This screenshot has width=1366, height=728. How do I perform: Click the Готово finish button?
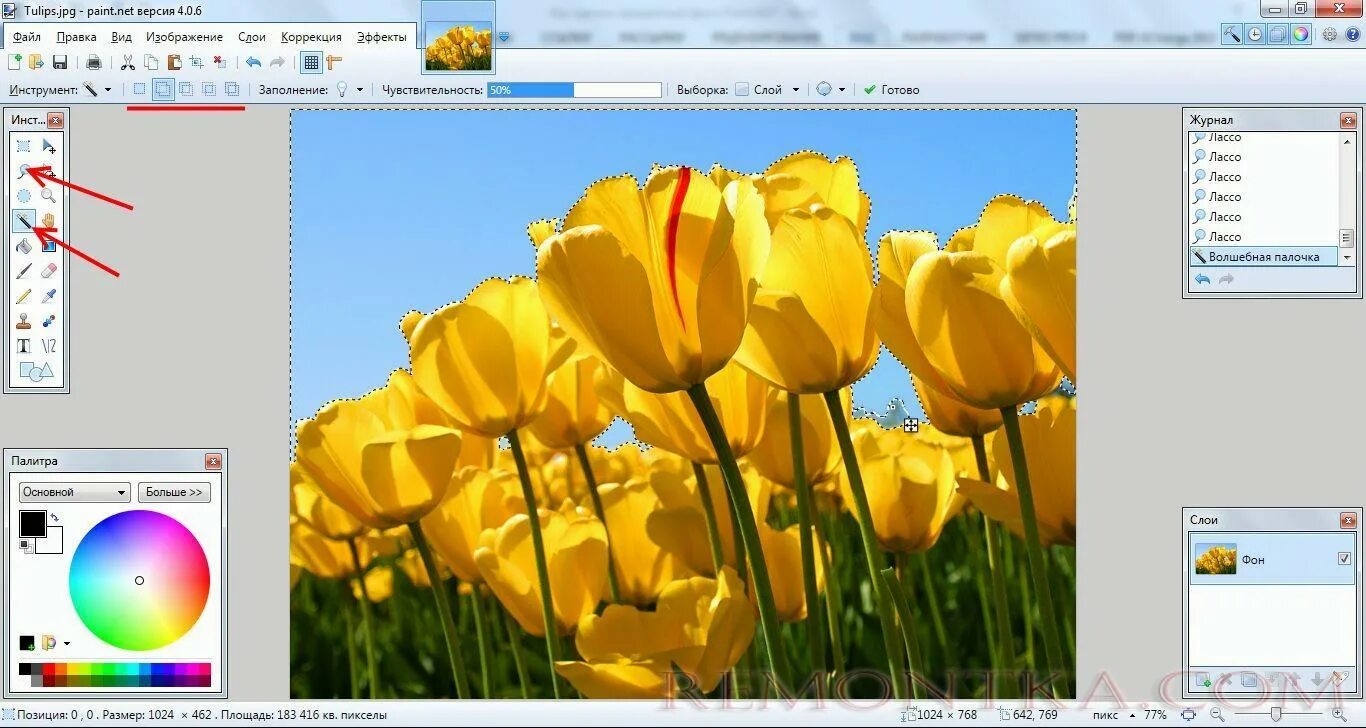(x=891, y=89)
